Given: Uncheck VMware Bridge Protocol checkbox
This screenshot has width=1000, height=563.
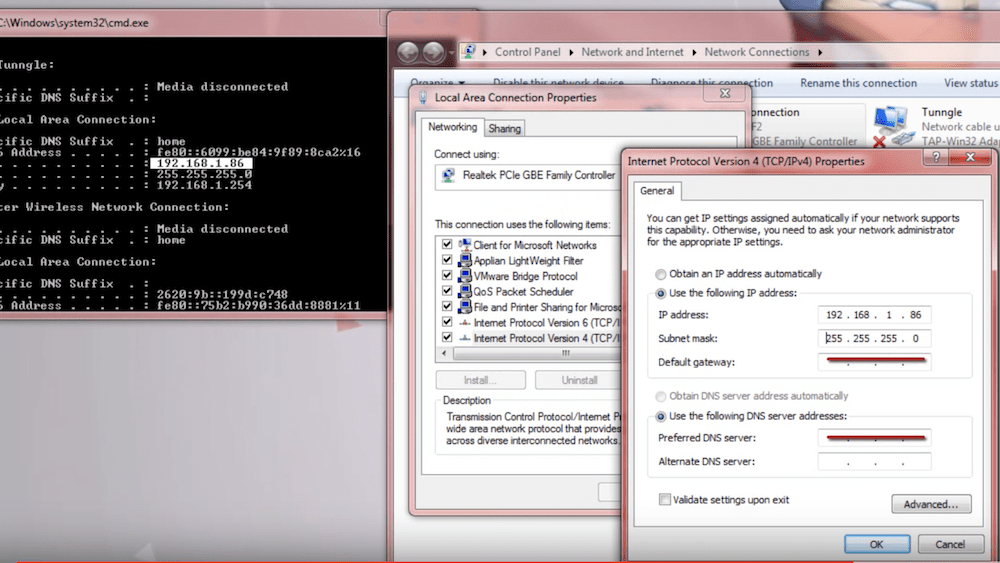Looking at the screenshot, I should coord(447,276).
